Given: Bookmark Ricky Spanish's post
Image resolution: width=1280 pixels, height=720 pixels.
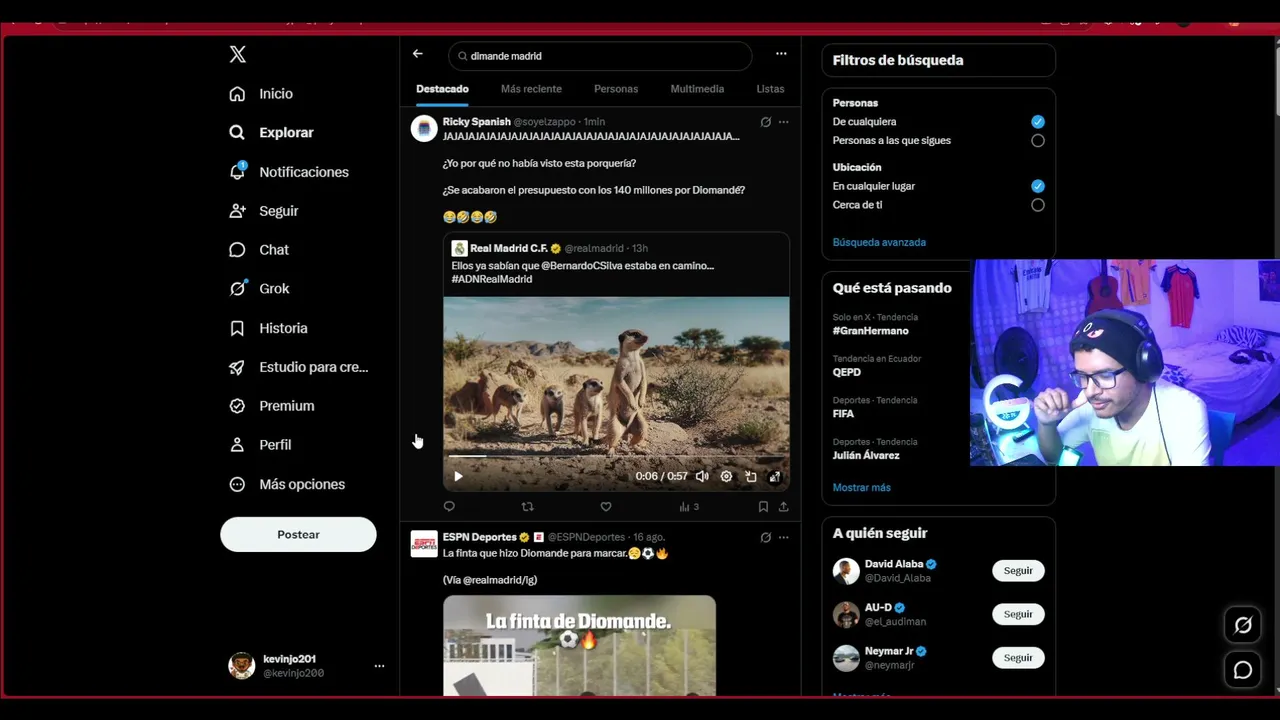Looking at the screenshot, I should (764, 507).
